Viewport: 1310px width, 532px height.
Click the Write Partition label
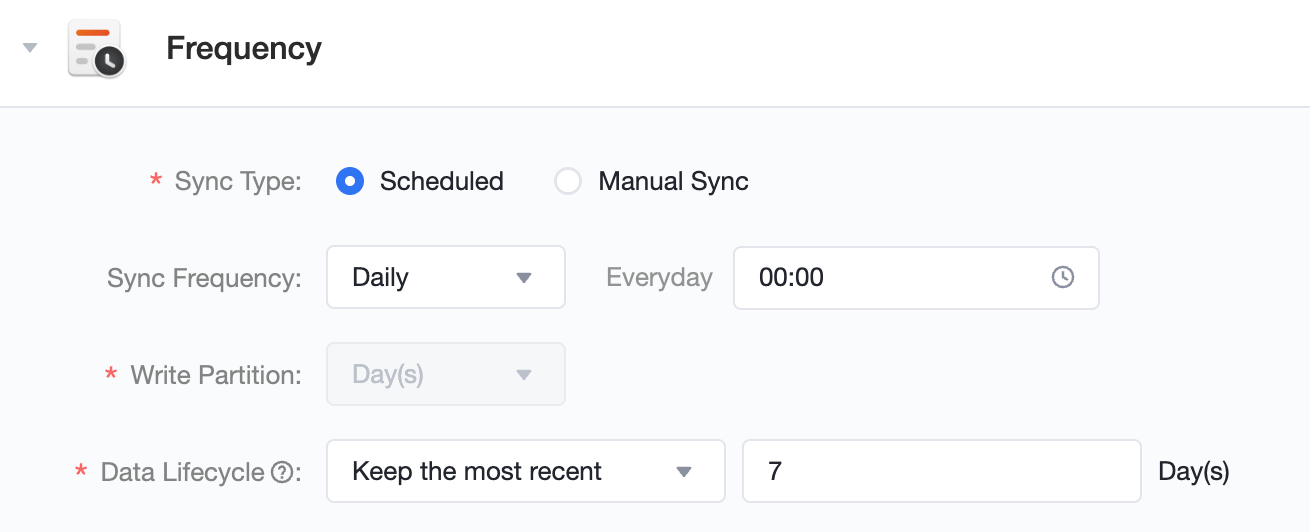[x=216, y=375]
